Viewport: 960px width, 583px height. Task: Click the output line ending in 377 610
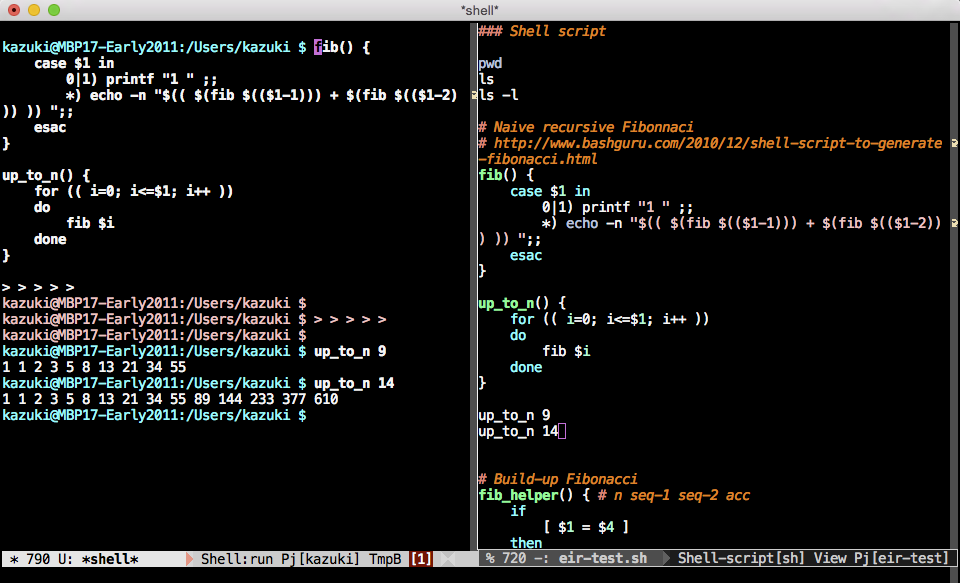pyautogui.click(x=170, y=399)
